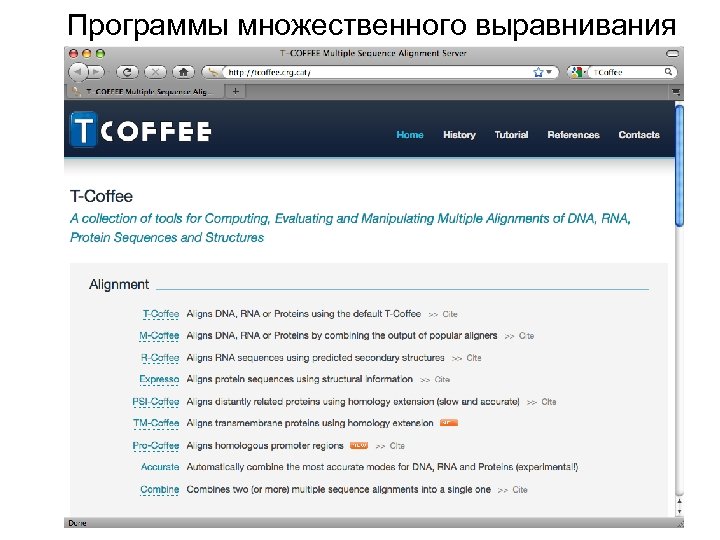Click the orange New badge on Pro-Coffee row
The image size is (720, 540).
pyautogui.click(x=359, y=445)
